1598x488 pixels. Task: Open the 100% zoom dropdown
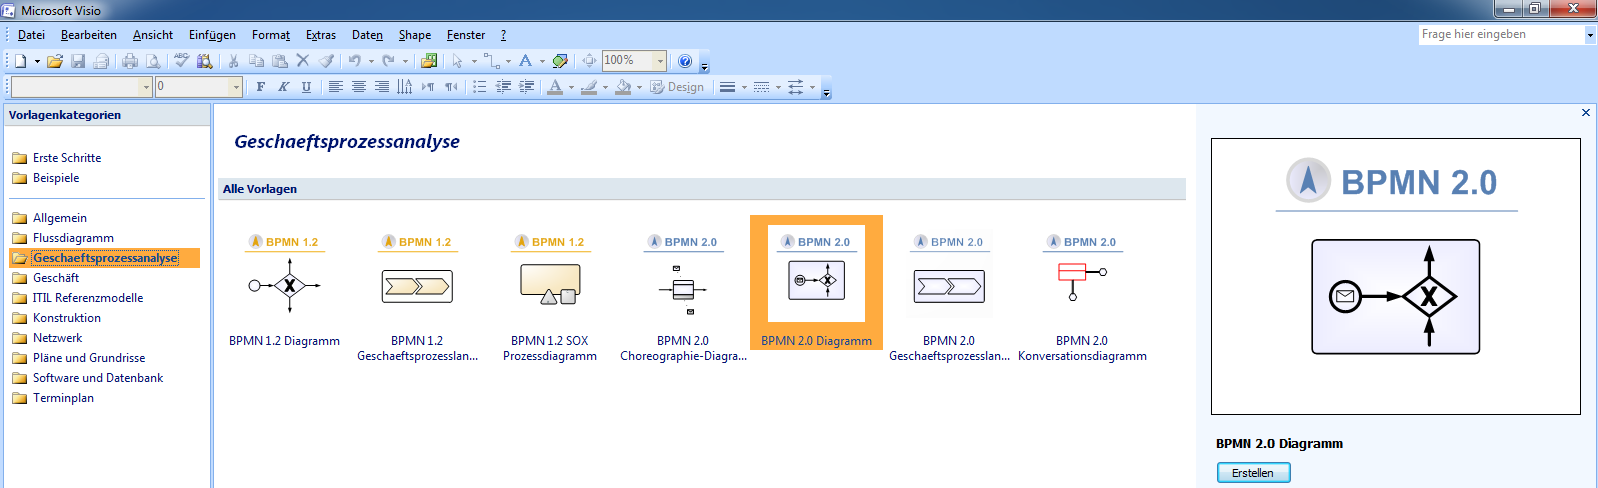tap(660, 61)
